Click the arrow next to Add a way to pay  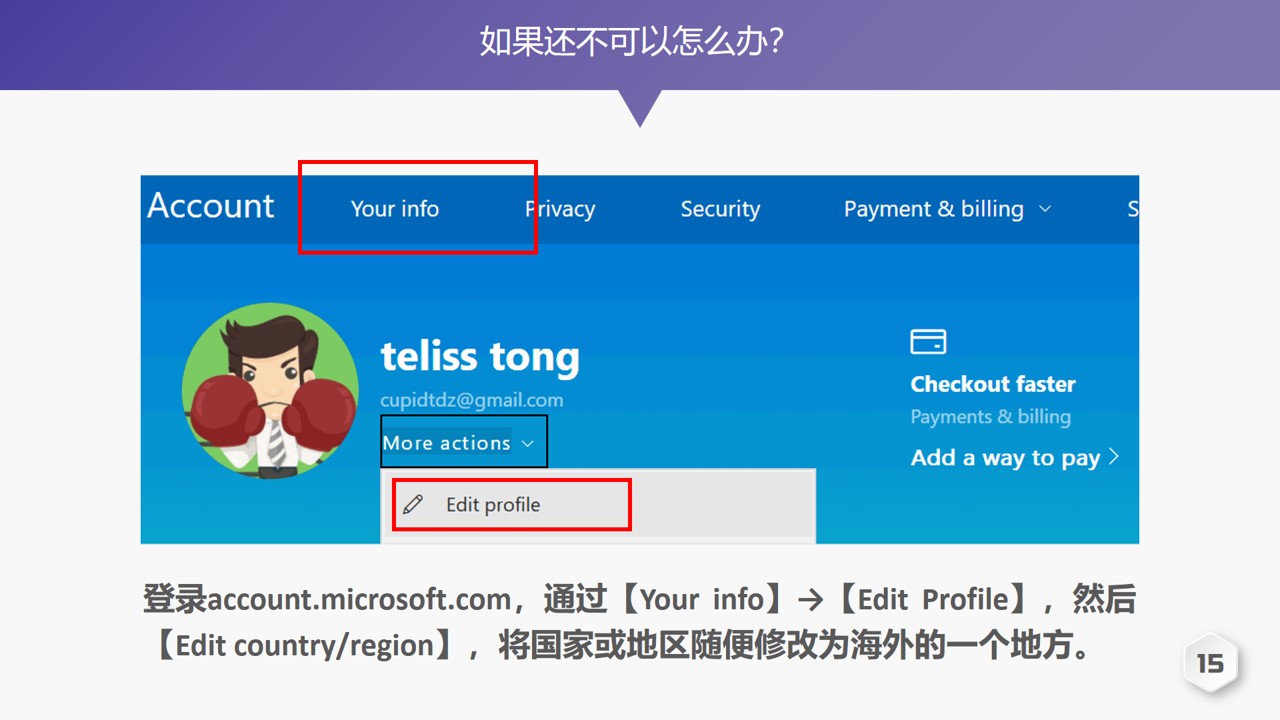(x=1113, y=457)
